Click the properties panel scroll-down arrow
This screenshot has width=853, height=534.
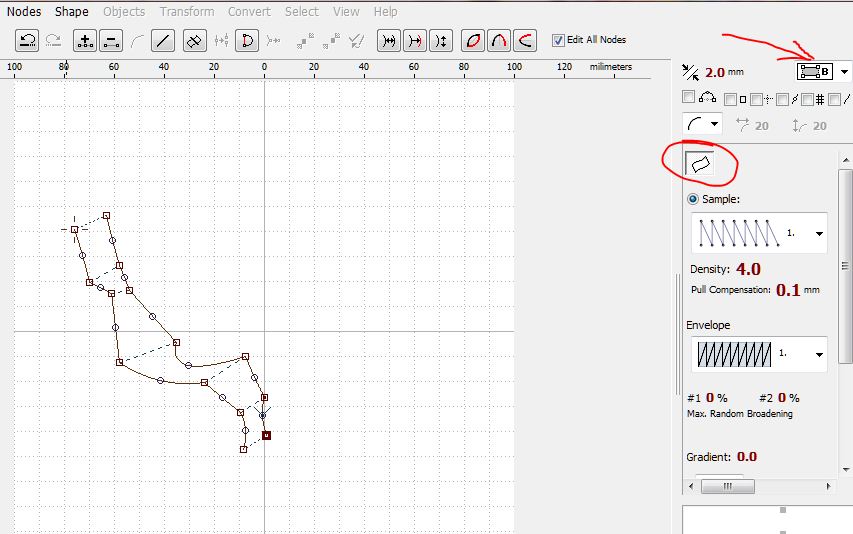tap(846, 469)
